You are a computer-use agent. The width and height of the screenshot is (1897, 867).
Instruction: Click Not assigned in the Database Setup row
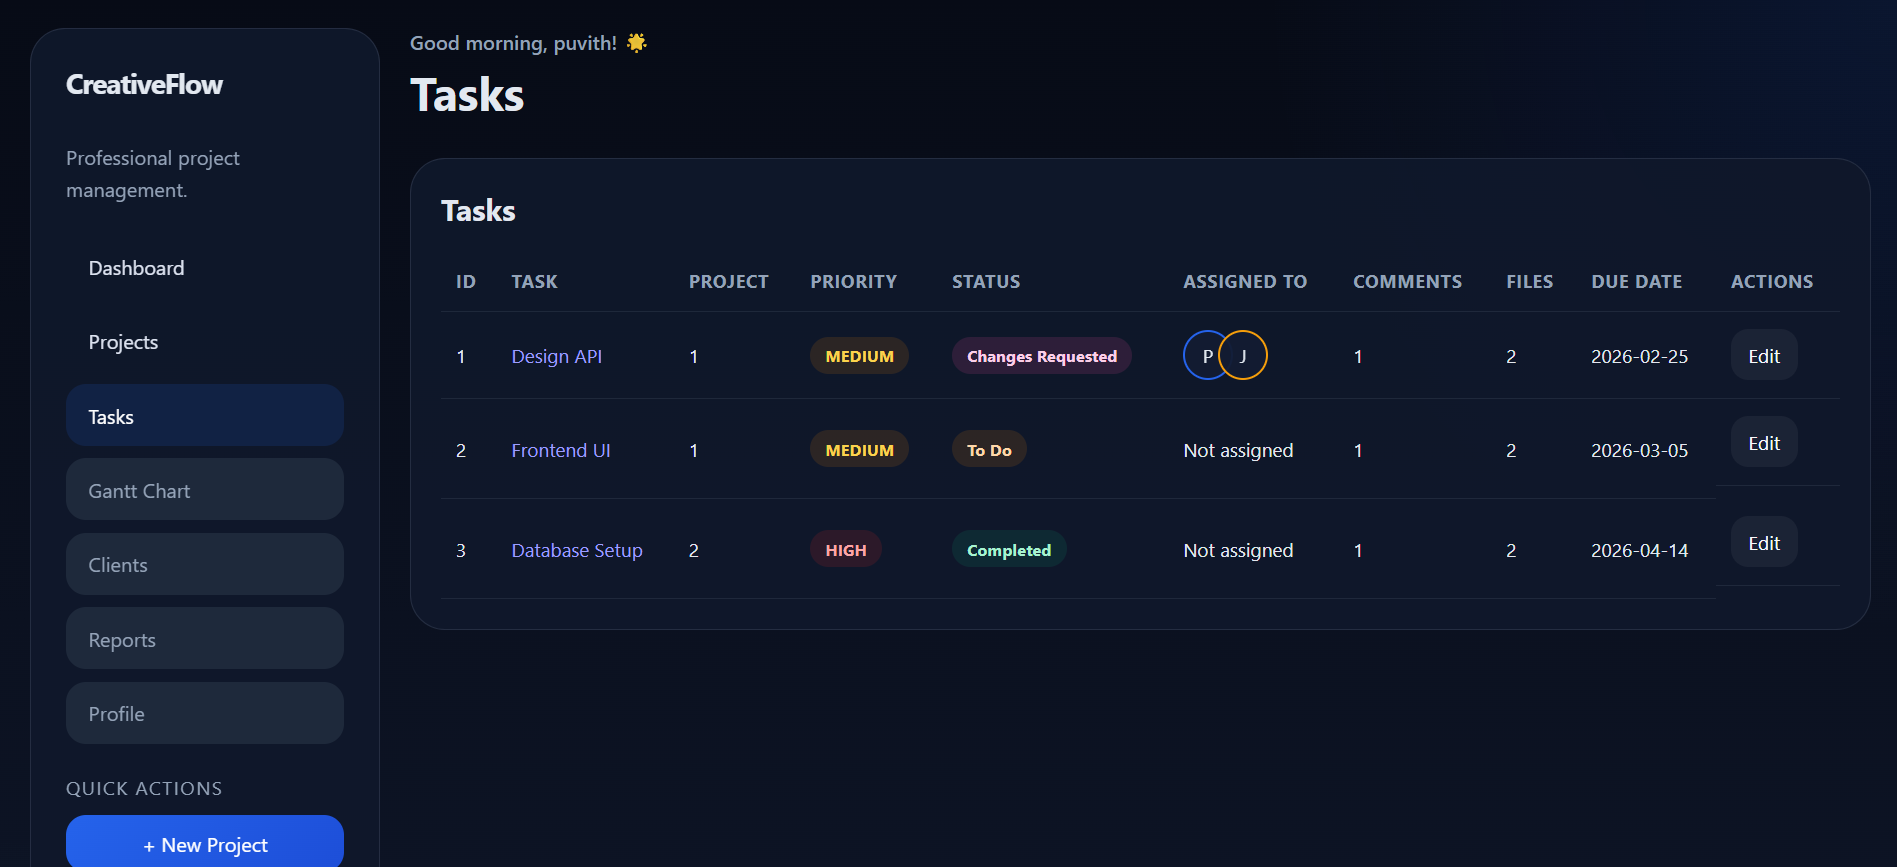tap(1238, 550)
